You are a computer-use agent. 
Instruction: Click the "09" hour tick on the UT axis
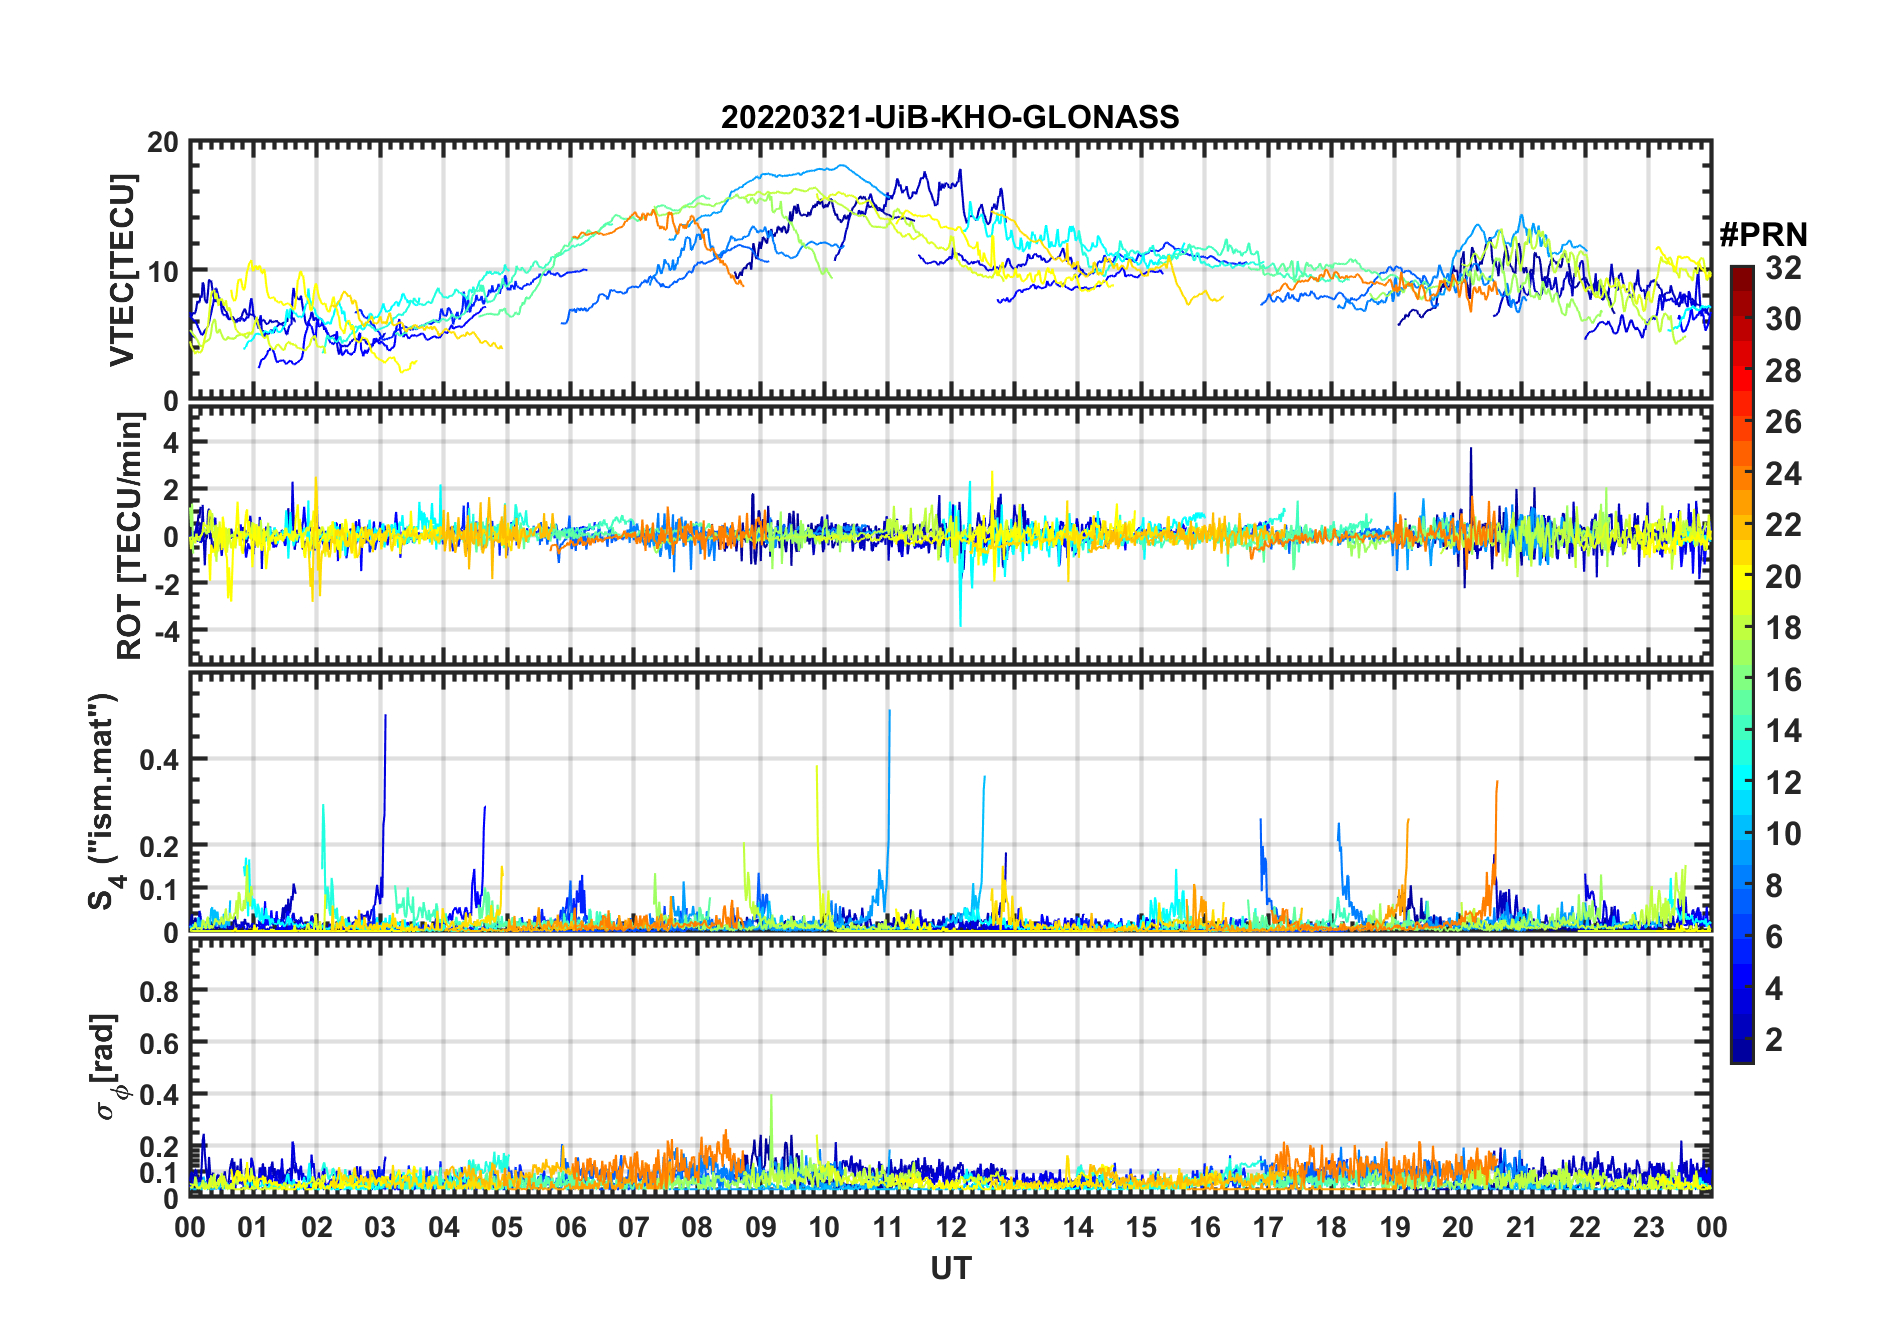tap(761, 1227)
